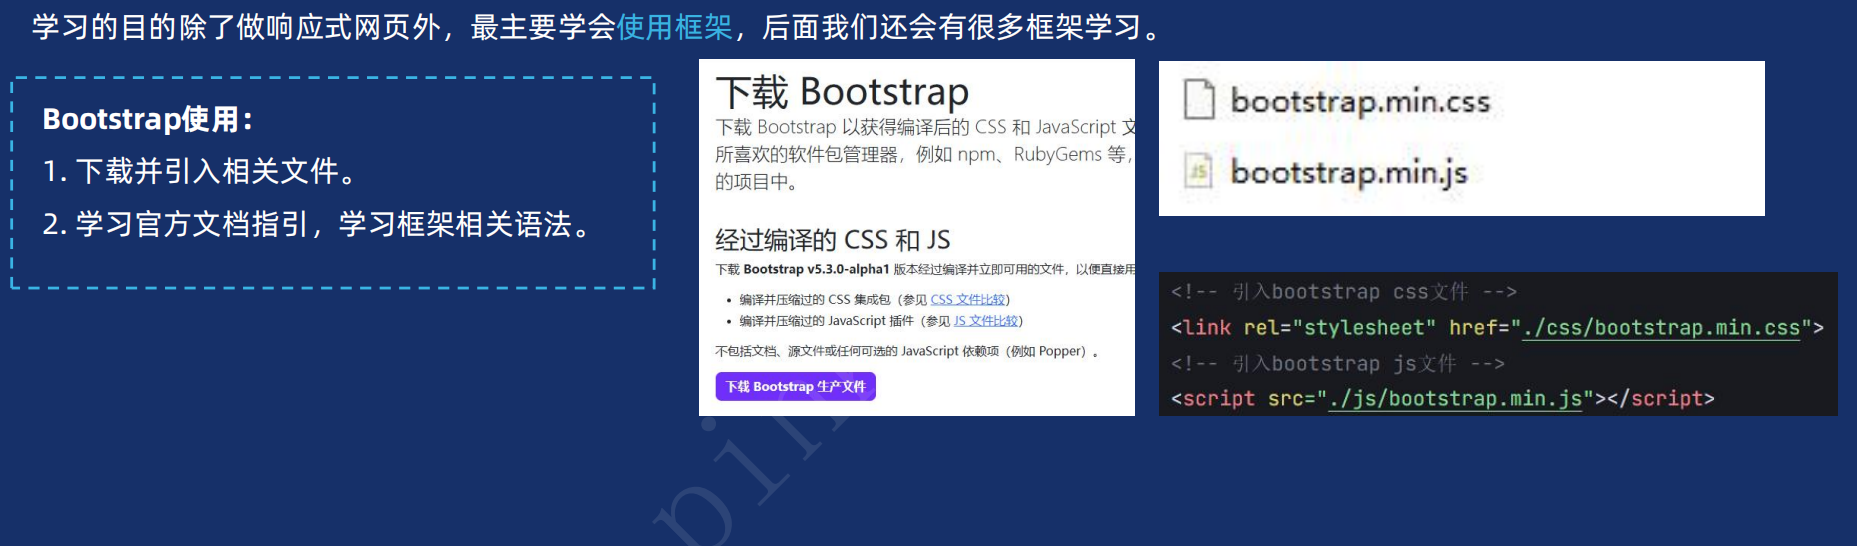Select the bootstrap.min.css file name

pyautogui.click(x=1360, y=101)
